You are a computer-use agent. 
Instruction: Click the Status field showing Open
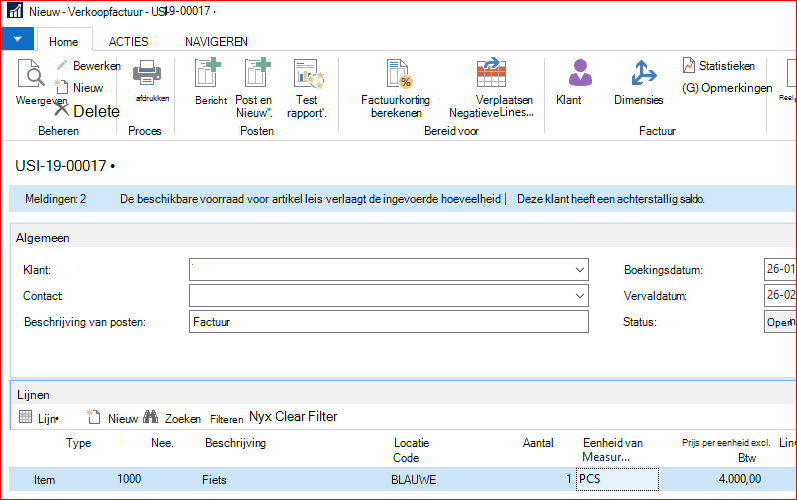[x=780, y=322]
